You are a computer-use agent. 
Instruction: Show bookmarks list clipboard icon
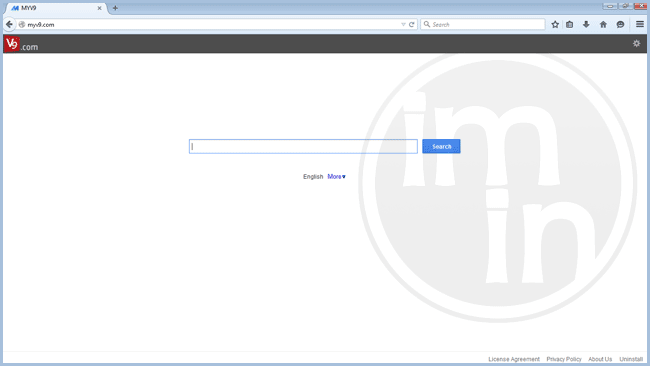click(x=570, y=24)
